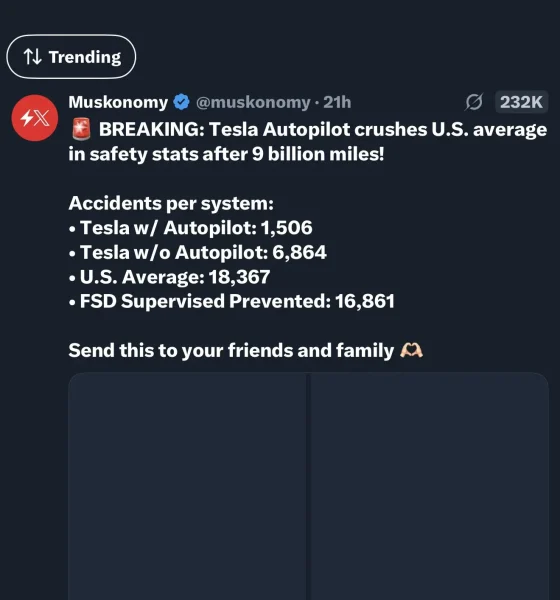Select the 'Accidents per system:' line
Image resolution: width=560 pixels, height=600 pixels.
coord(171,203)
